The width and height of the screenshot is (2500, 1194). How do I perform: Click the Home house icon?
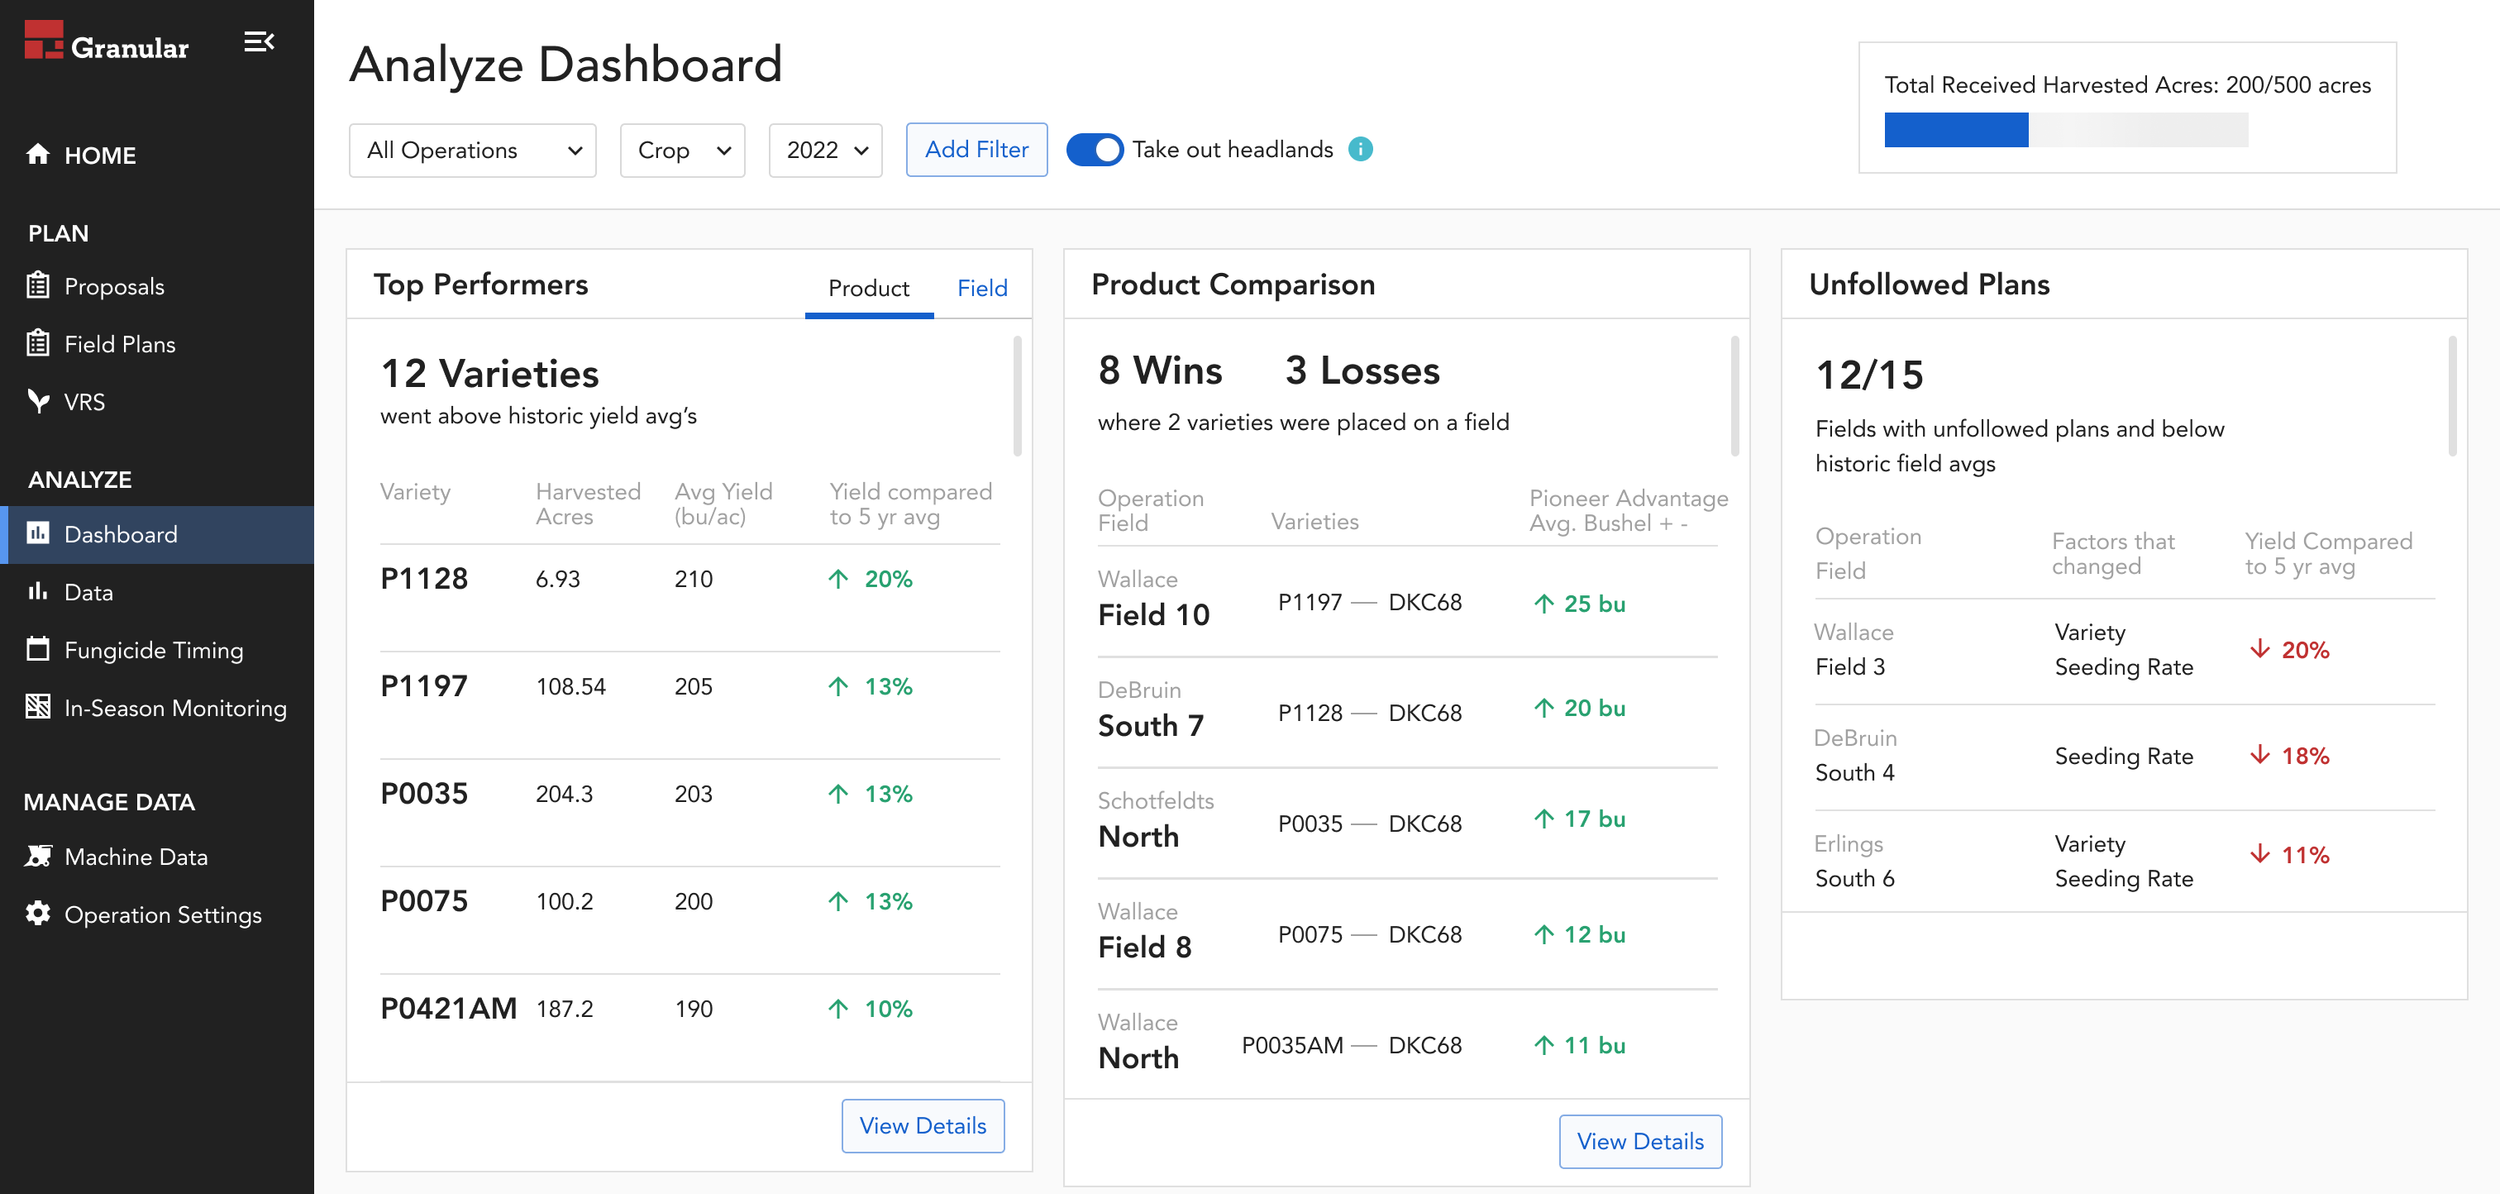38,154
